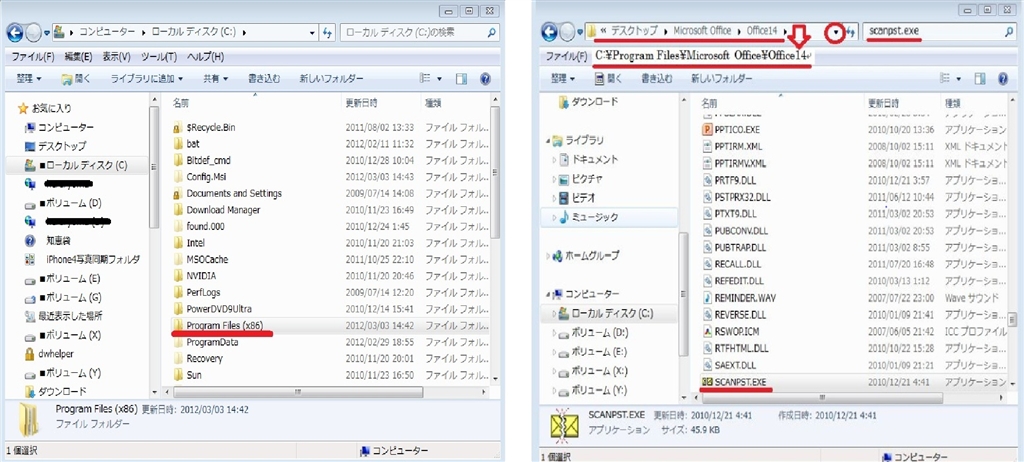Image resolution: width=1024 pixels, height=462 pixels.
Task: Select the Download Manager folder row
Action: [329, 210]
